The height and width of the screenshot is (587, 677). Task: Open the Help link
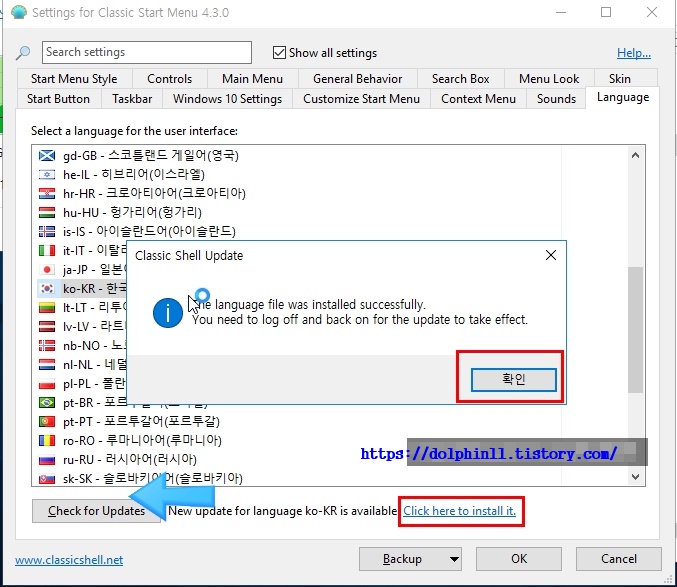pyautogui.click(x=633, y=53)
